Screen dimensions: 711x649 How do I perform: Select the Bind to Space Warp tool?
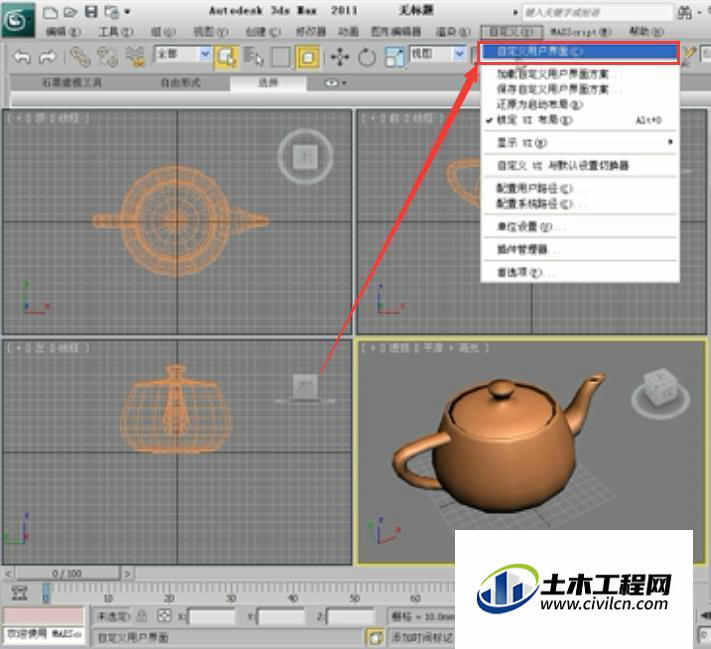135,57
